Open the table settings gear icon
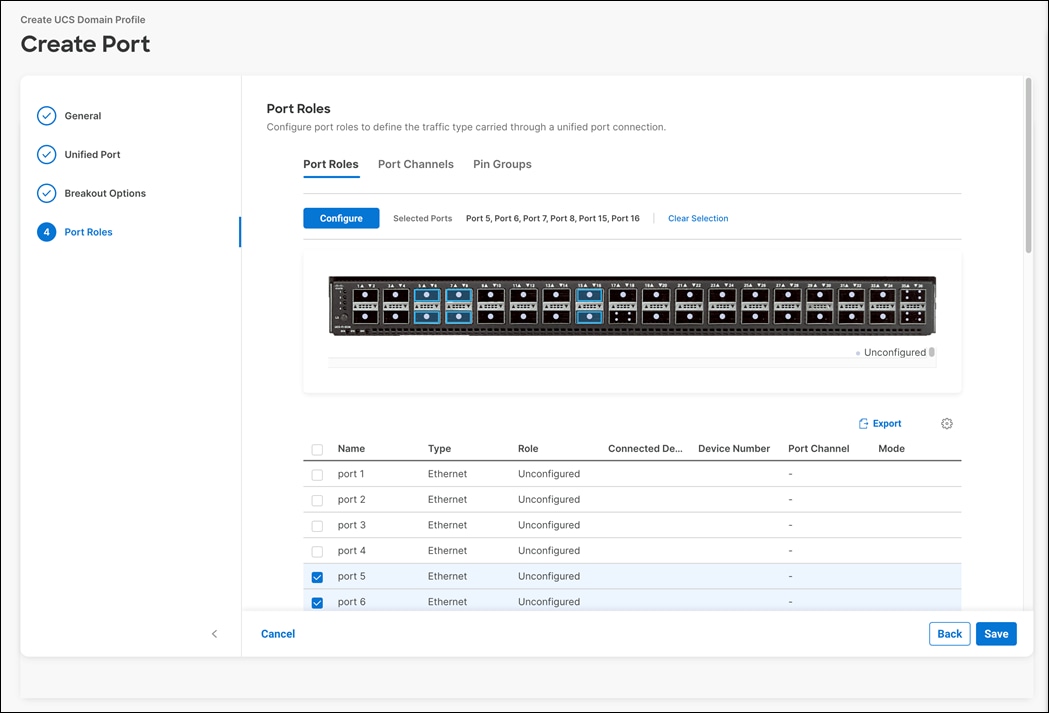 [946, 423]
